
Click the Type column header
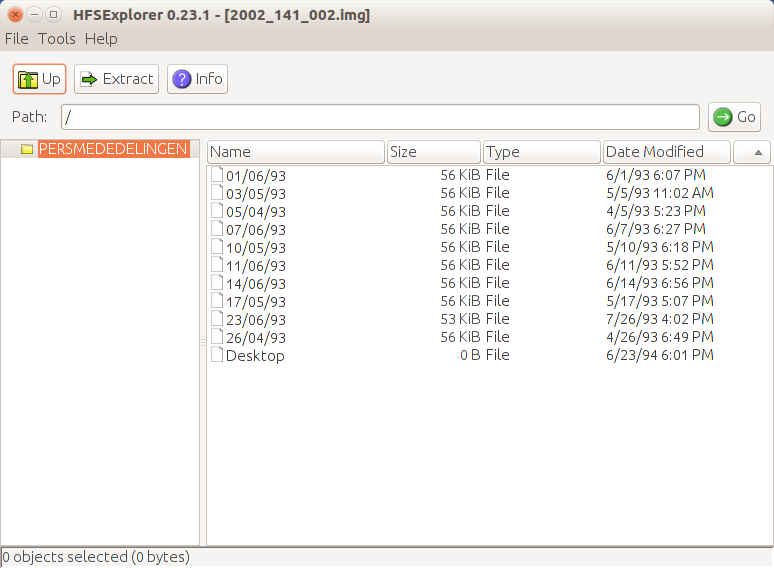541,152
